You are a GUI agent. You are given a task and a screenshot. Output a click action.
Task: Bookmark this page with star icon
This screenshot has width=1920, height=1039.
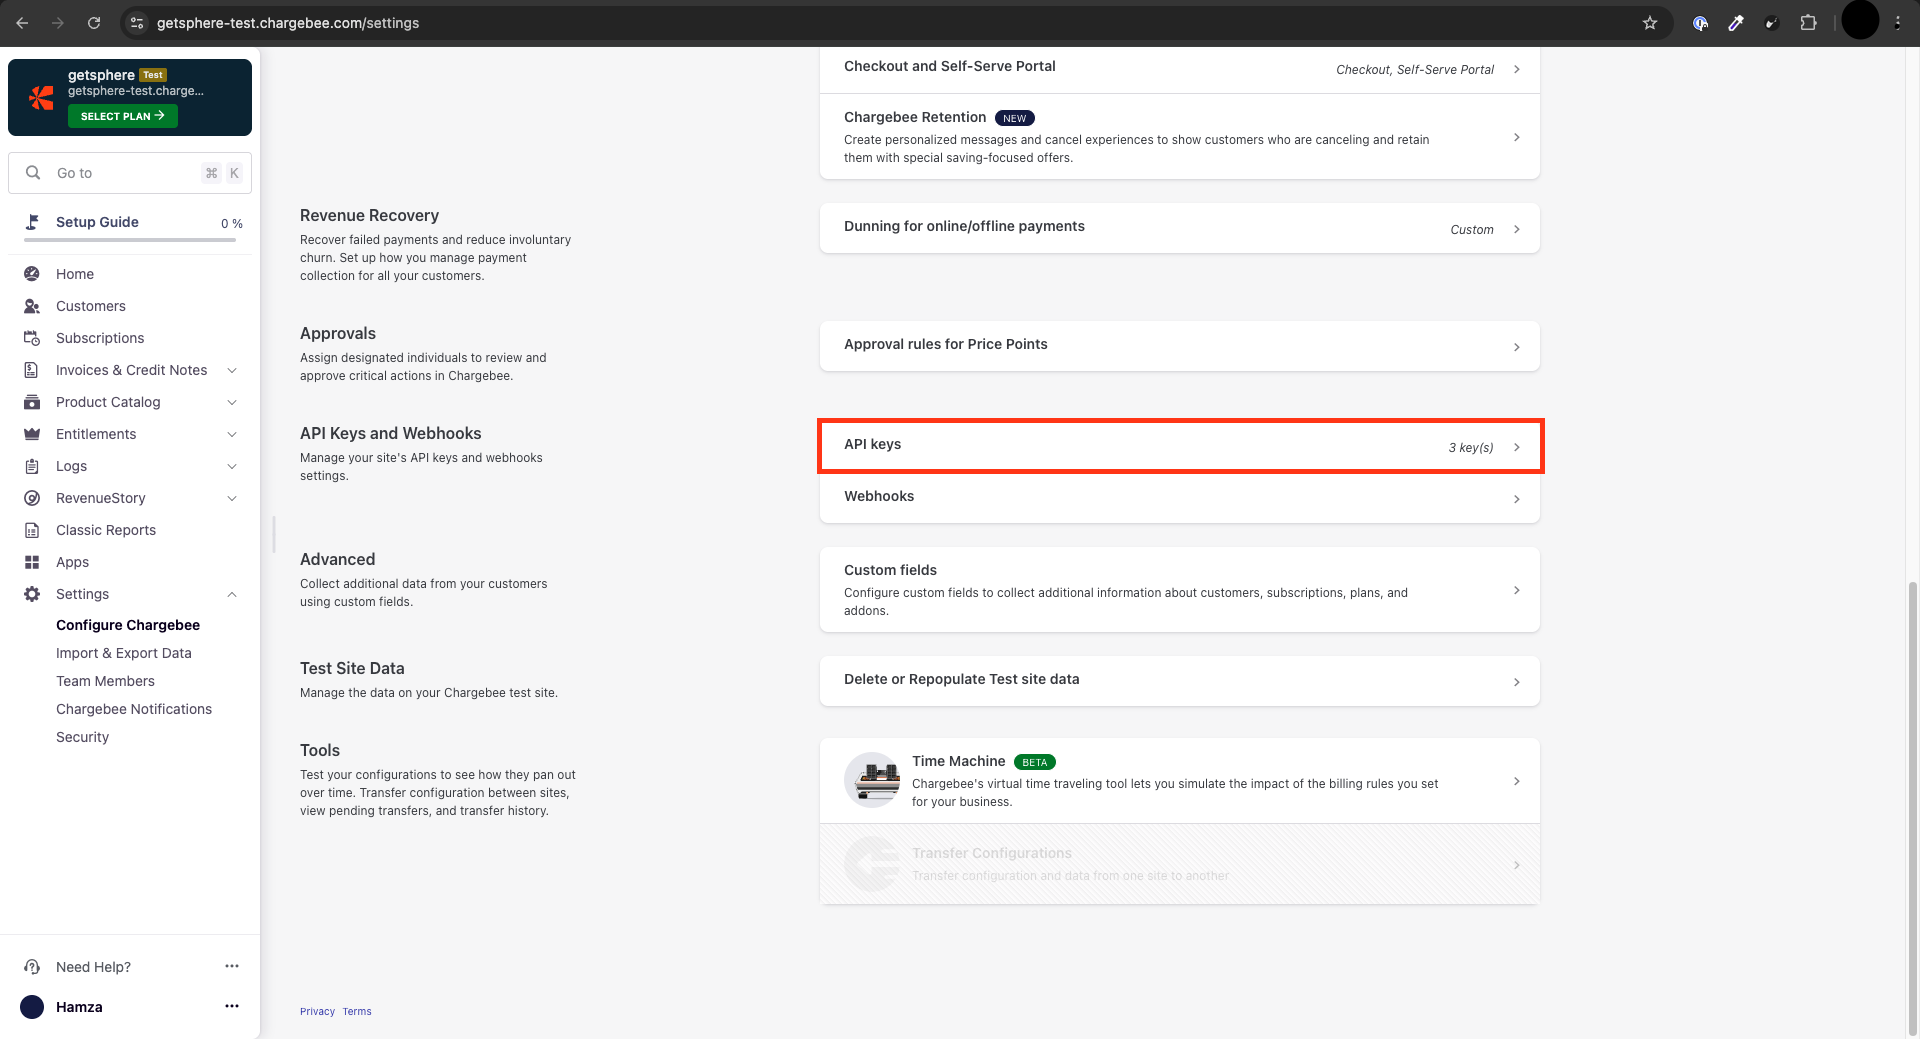pos(1650,23)
